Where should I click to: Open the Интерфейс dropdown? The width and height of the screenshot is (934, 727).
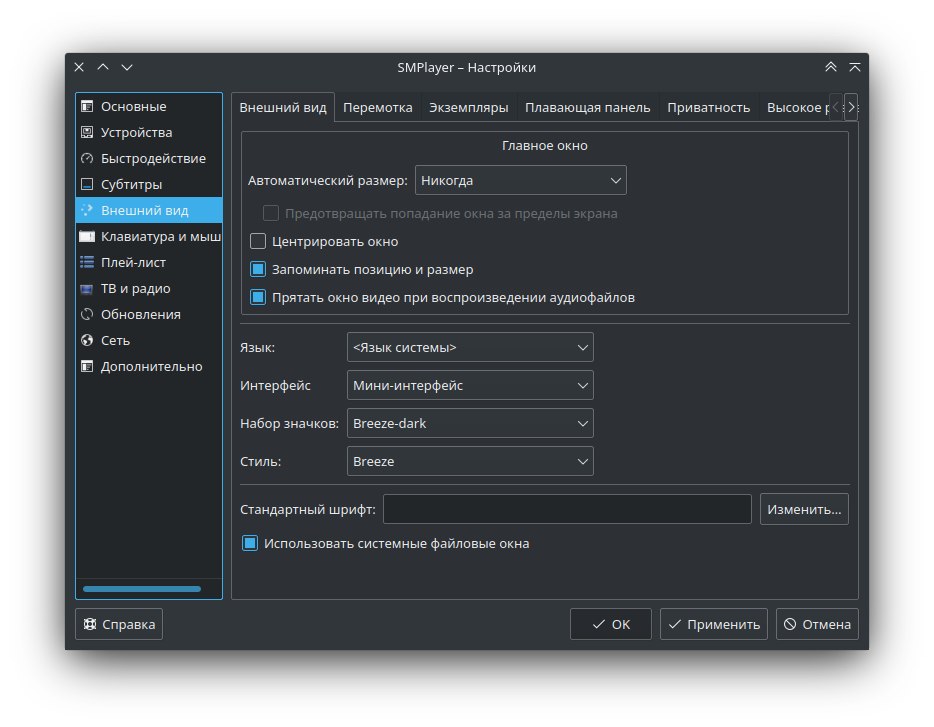(470, 386)
